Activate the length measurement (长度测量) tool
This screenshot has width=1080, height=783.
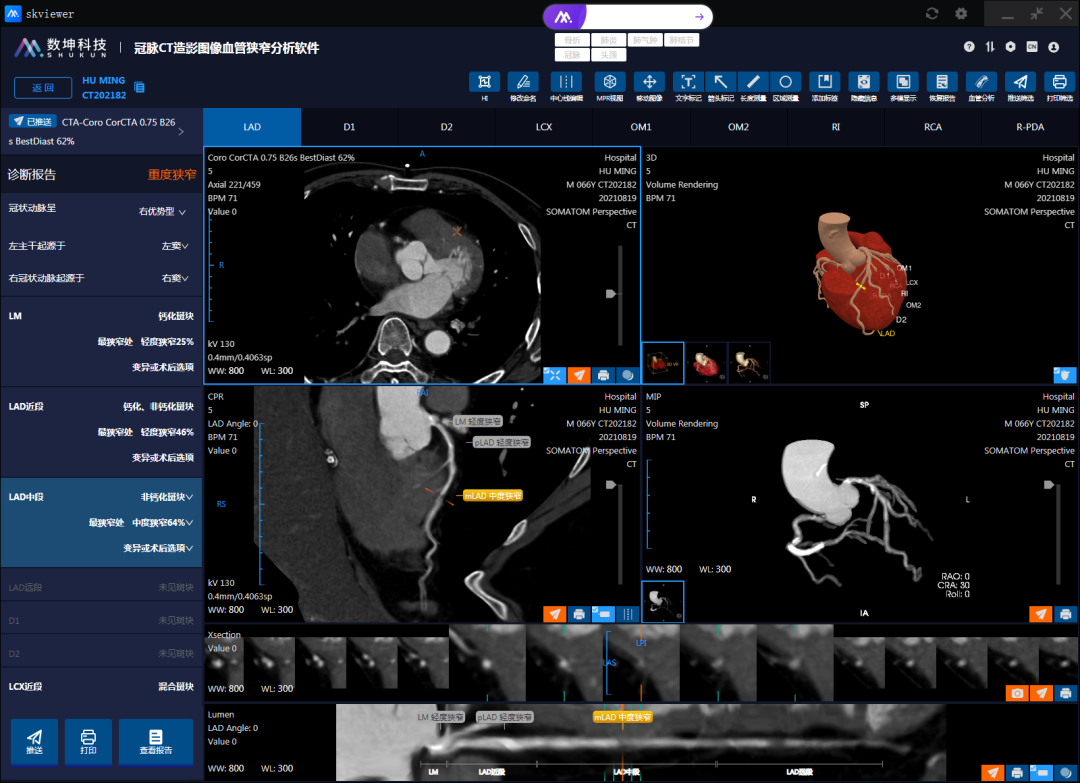tap(753, 83)
